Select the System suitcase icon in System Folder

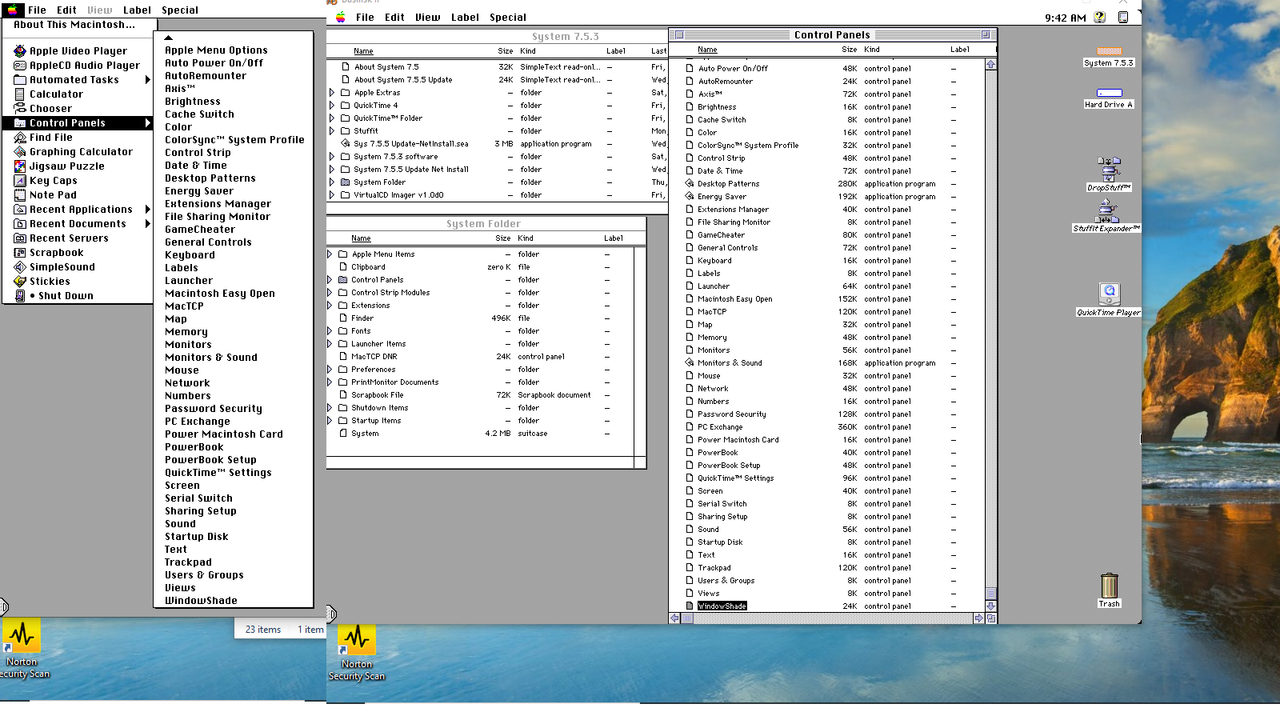(343, 433)
